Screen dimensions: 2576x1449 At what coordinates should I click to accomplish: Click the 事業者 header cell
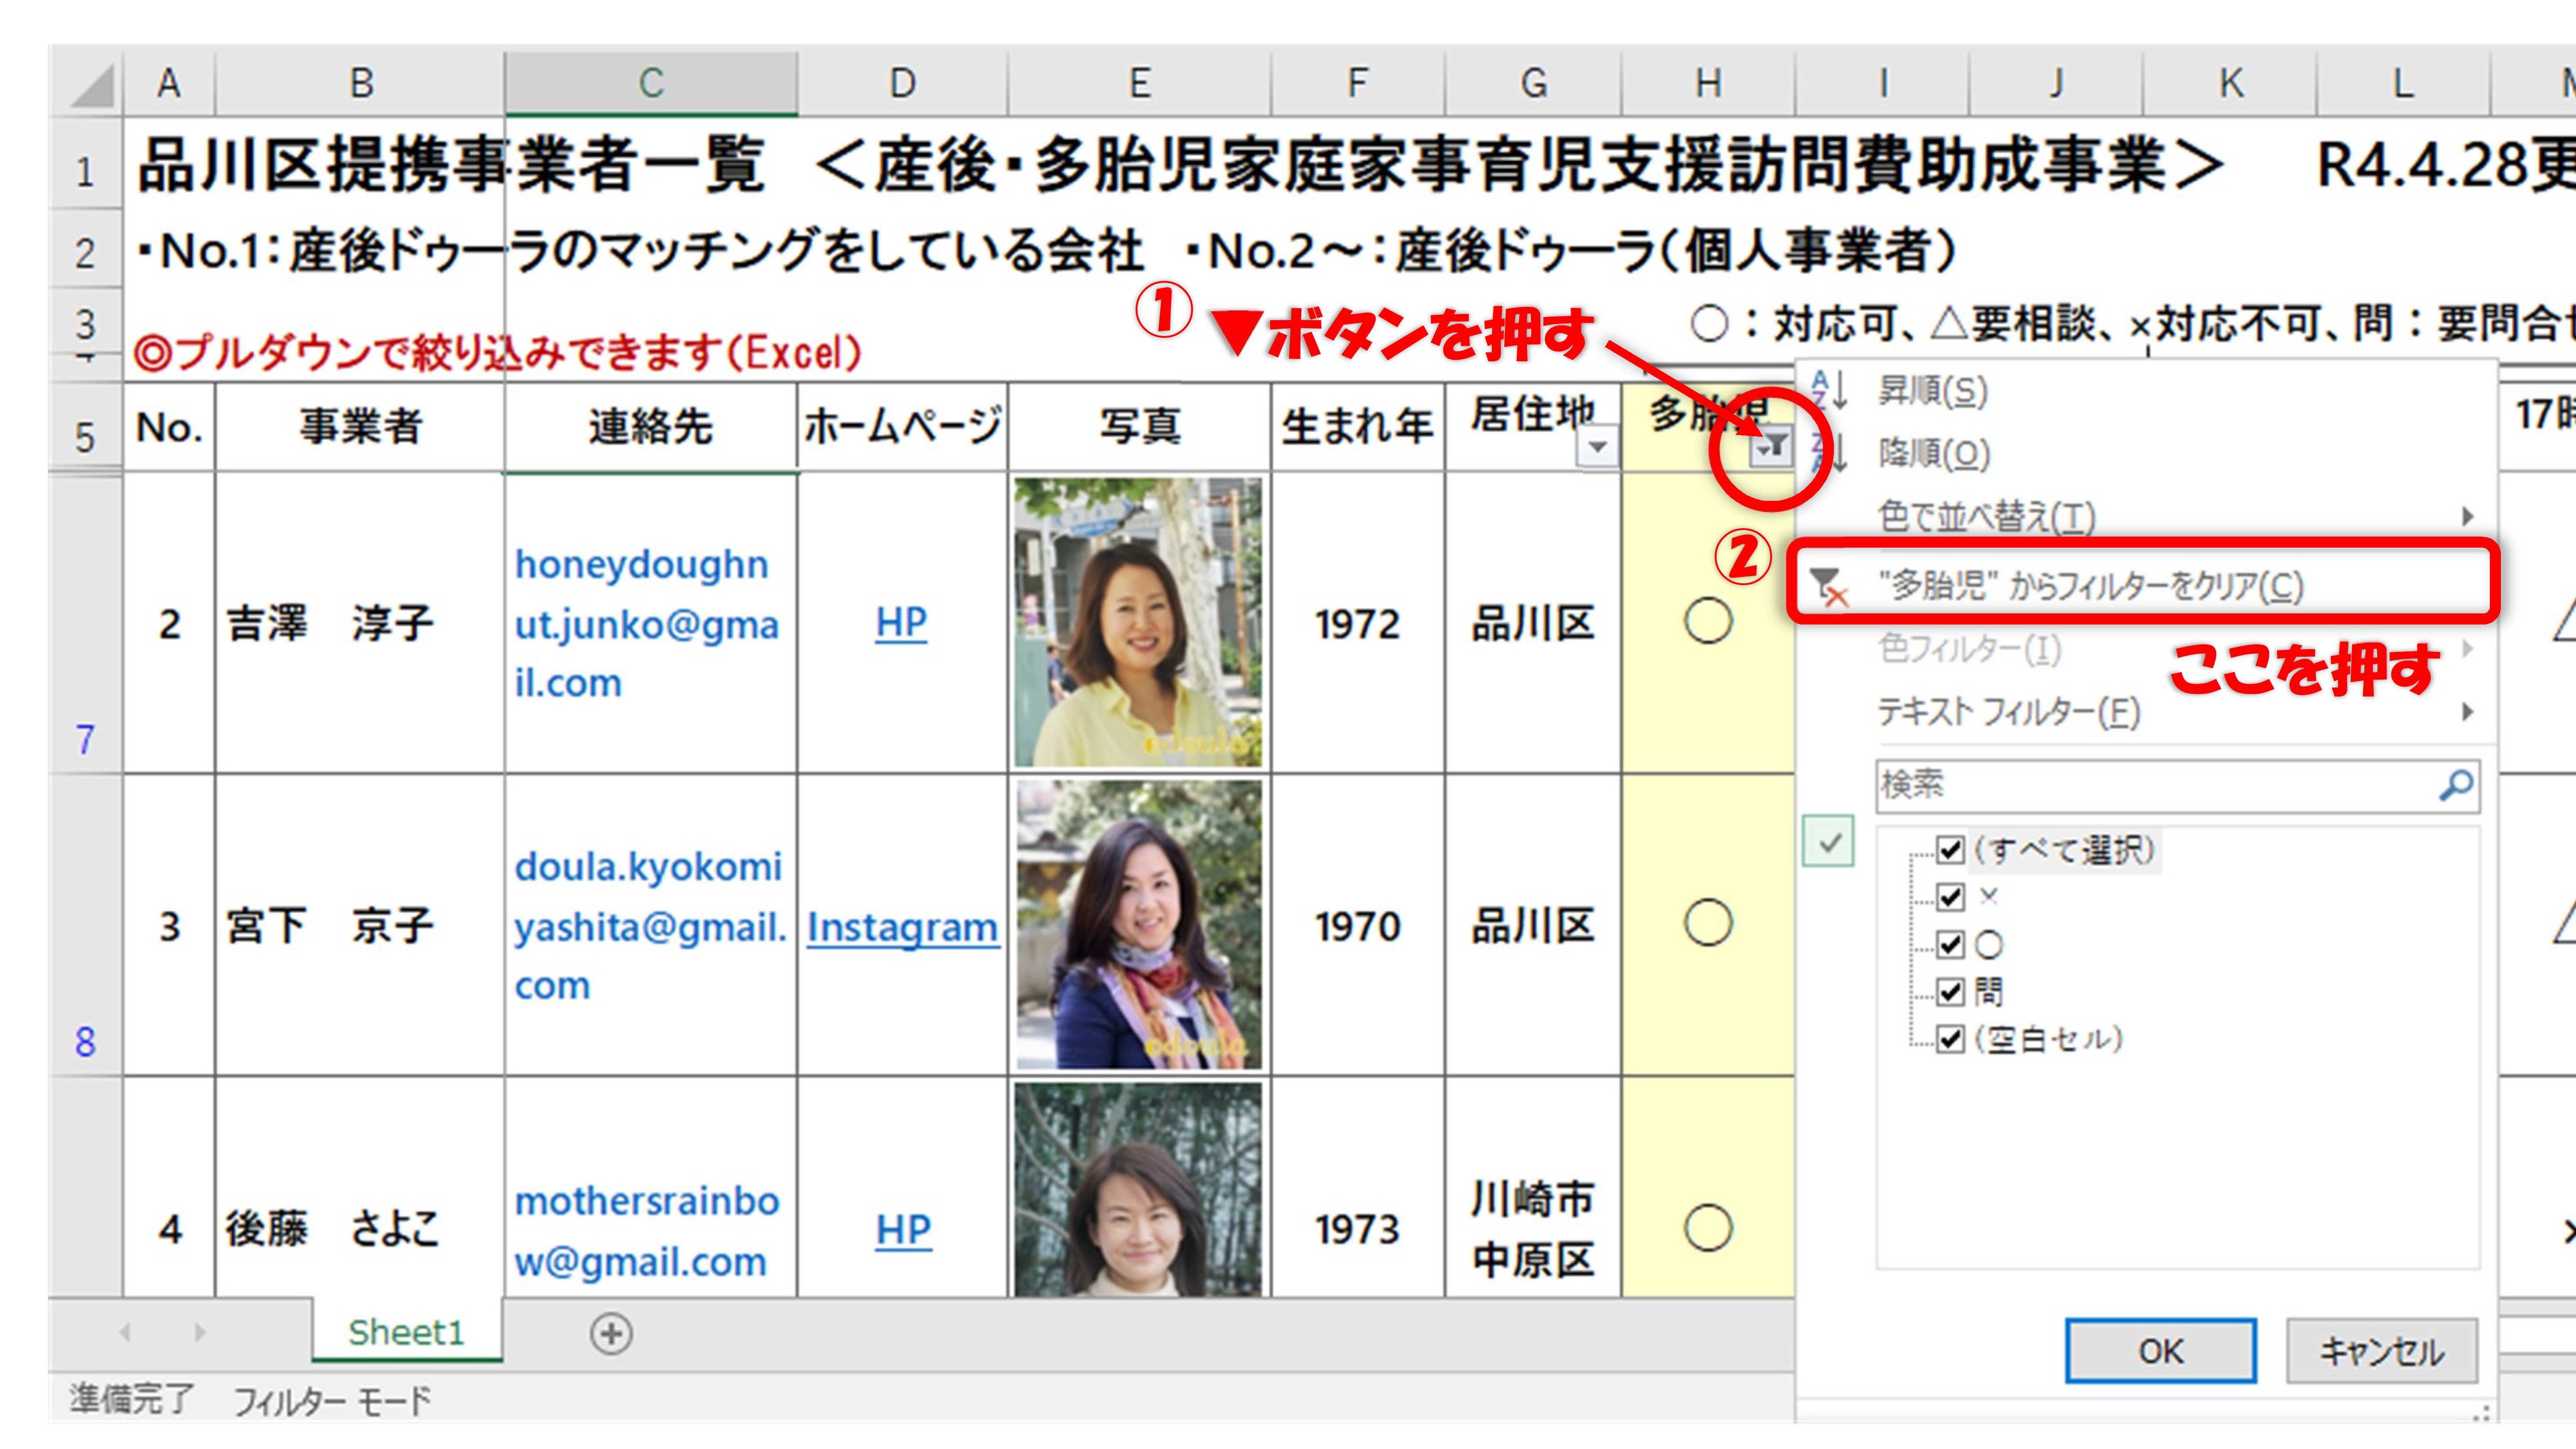click(x=360, y=427)
